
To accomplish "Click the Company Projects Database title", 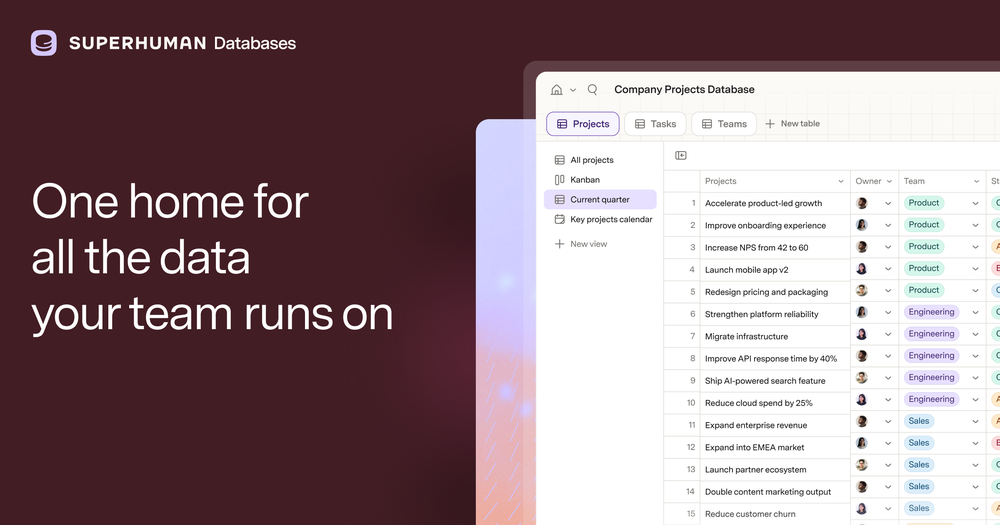I will [x=684, y=89].
